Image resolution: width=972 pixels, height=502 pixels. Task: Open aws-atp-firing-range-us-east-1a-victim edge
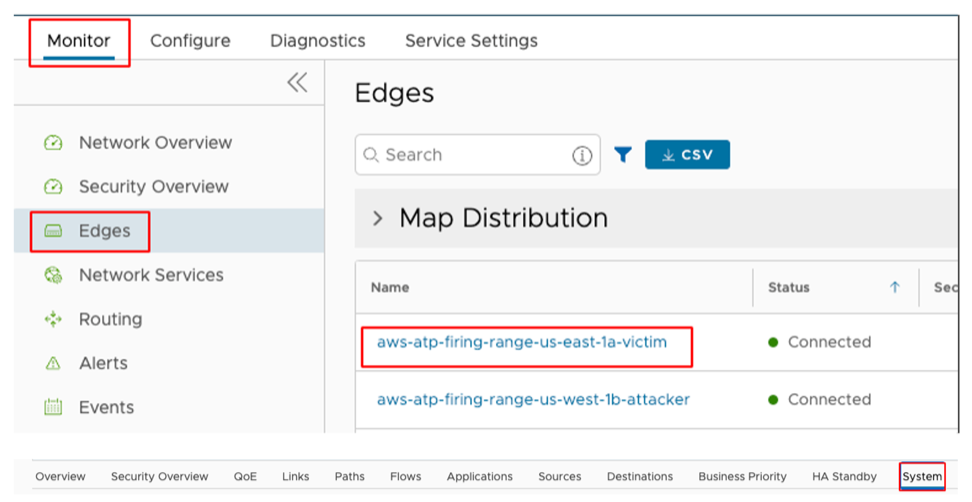pyautogui.click(x=521, y=342)
